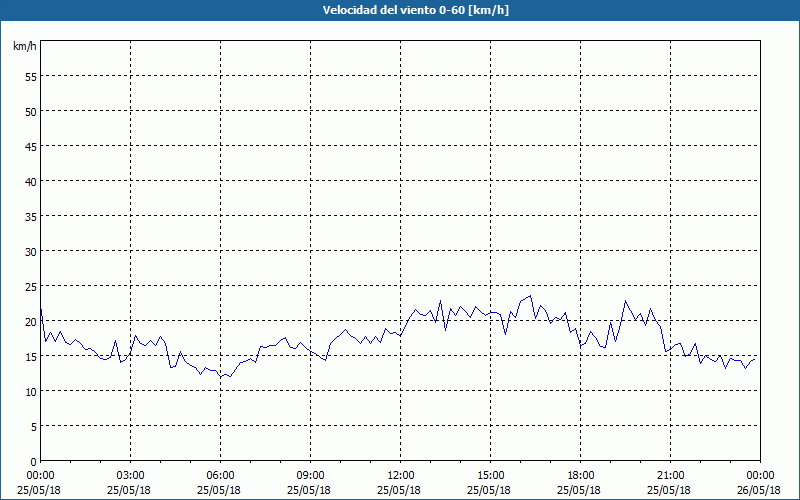The width and height of the screenshot is (800, 500).
Task: Select the y-axis value "40"
Action: [x=31, y=182]
